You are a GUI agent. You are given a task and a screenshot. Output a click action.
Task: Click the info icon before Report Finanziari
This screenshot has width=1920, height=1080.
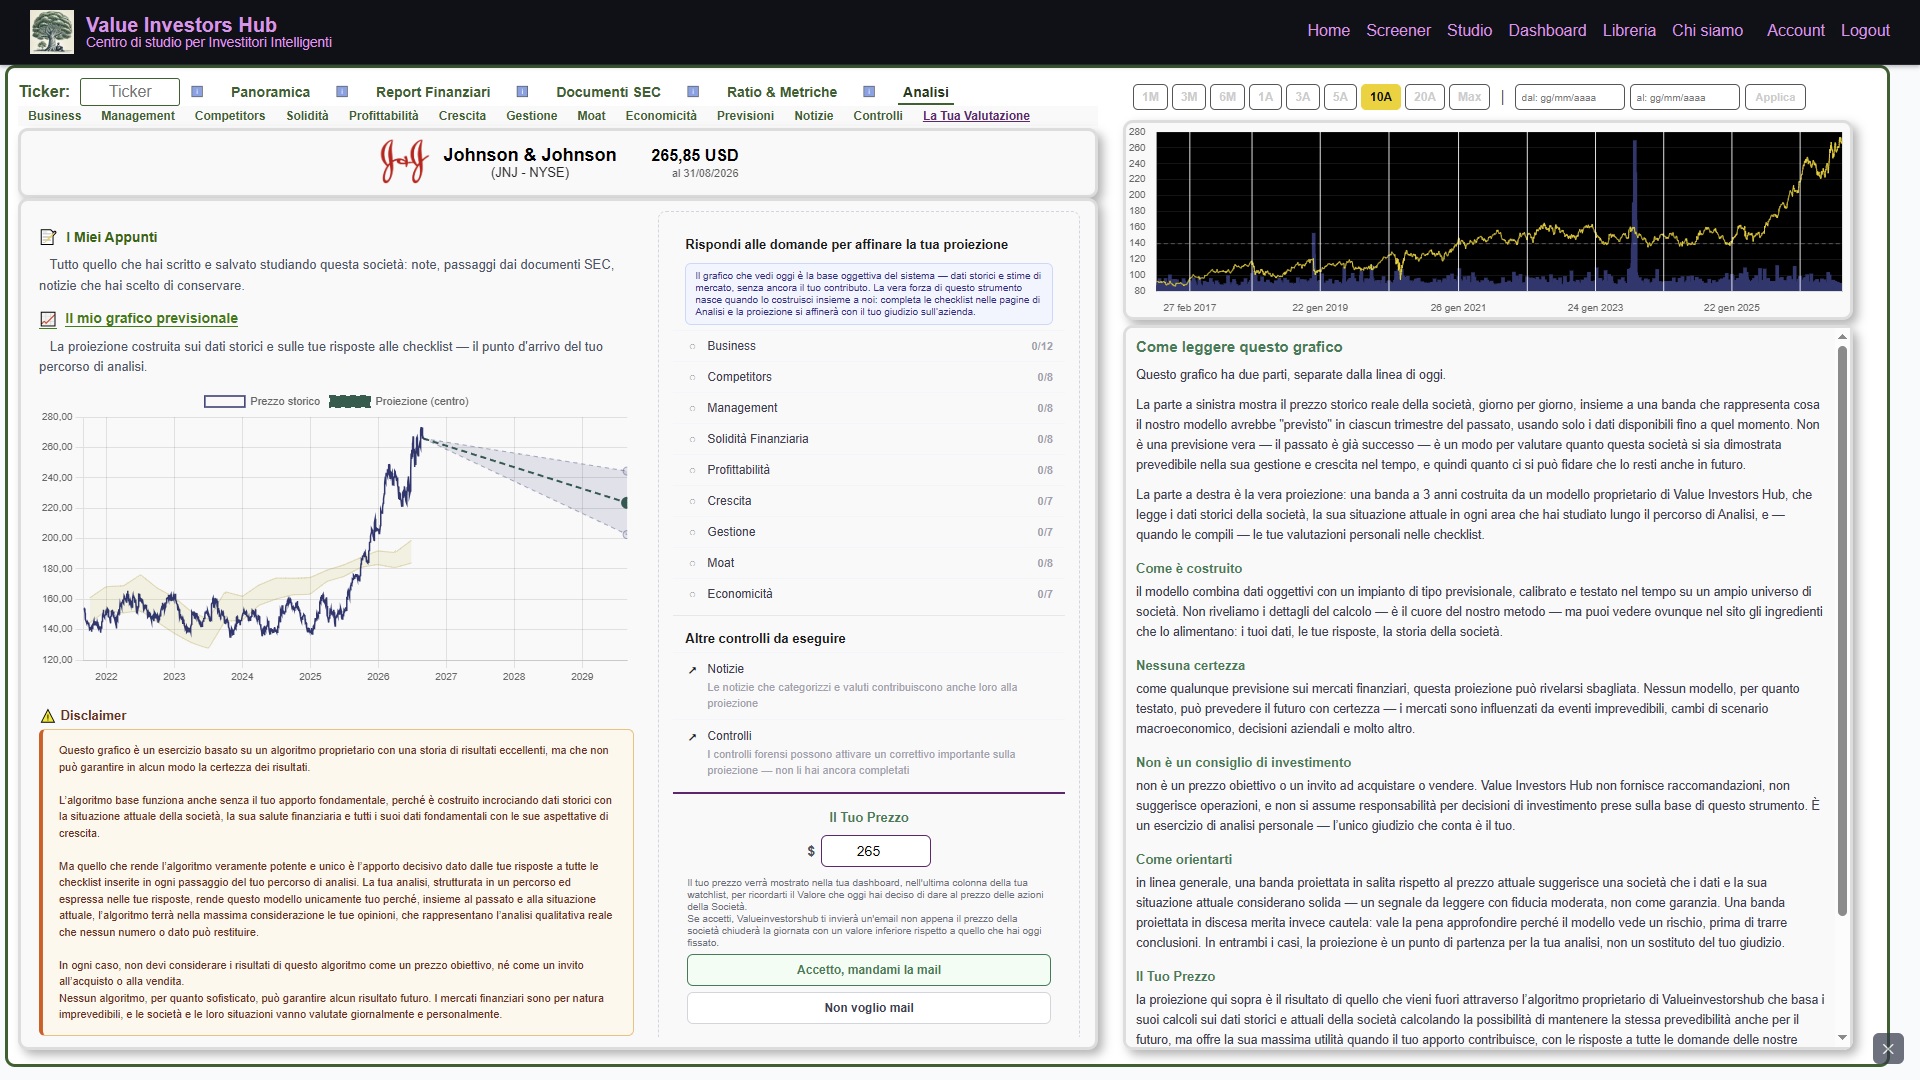(x=342, y=92)
